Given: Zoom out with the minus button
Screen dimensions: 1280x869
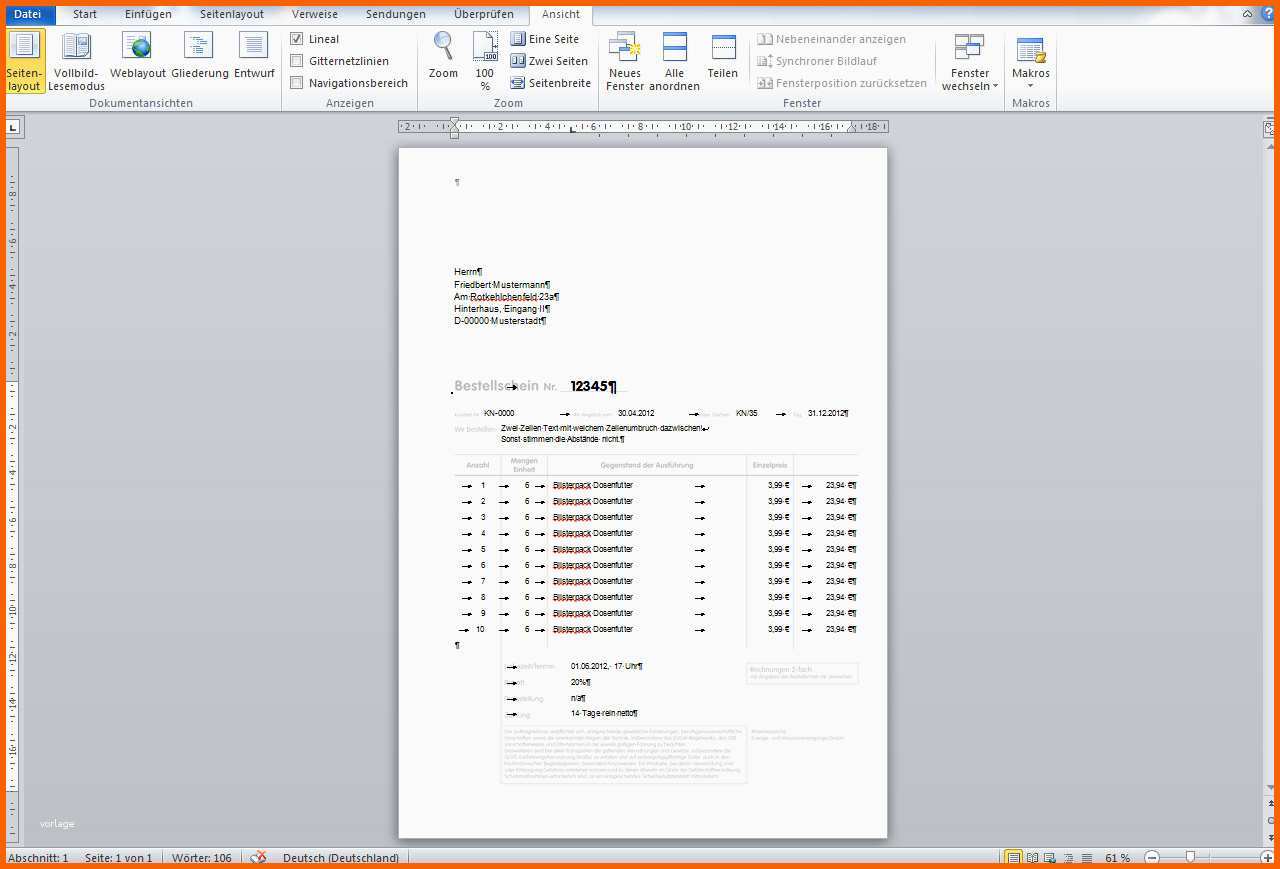Looking at the screenshot, I should (1151, 858).
